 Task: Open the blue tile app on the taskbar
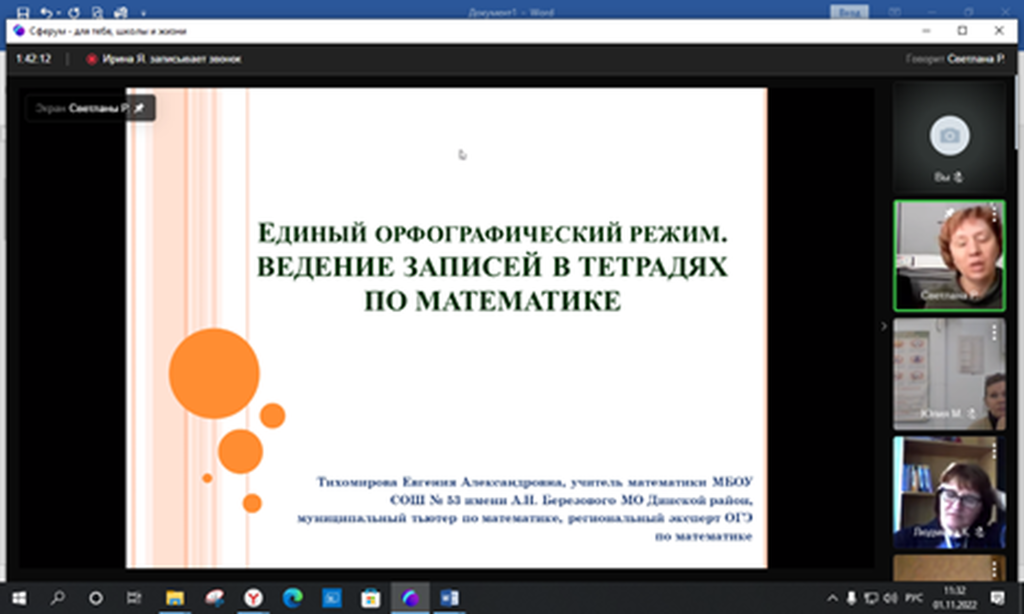(x=332, y=598)
